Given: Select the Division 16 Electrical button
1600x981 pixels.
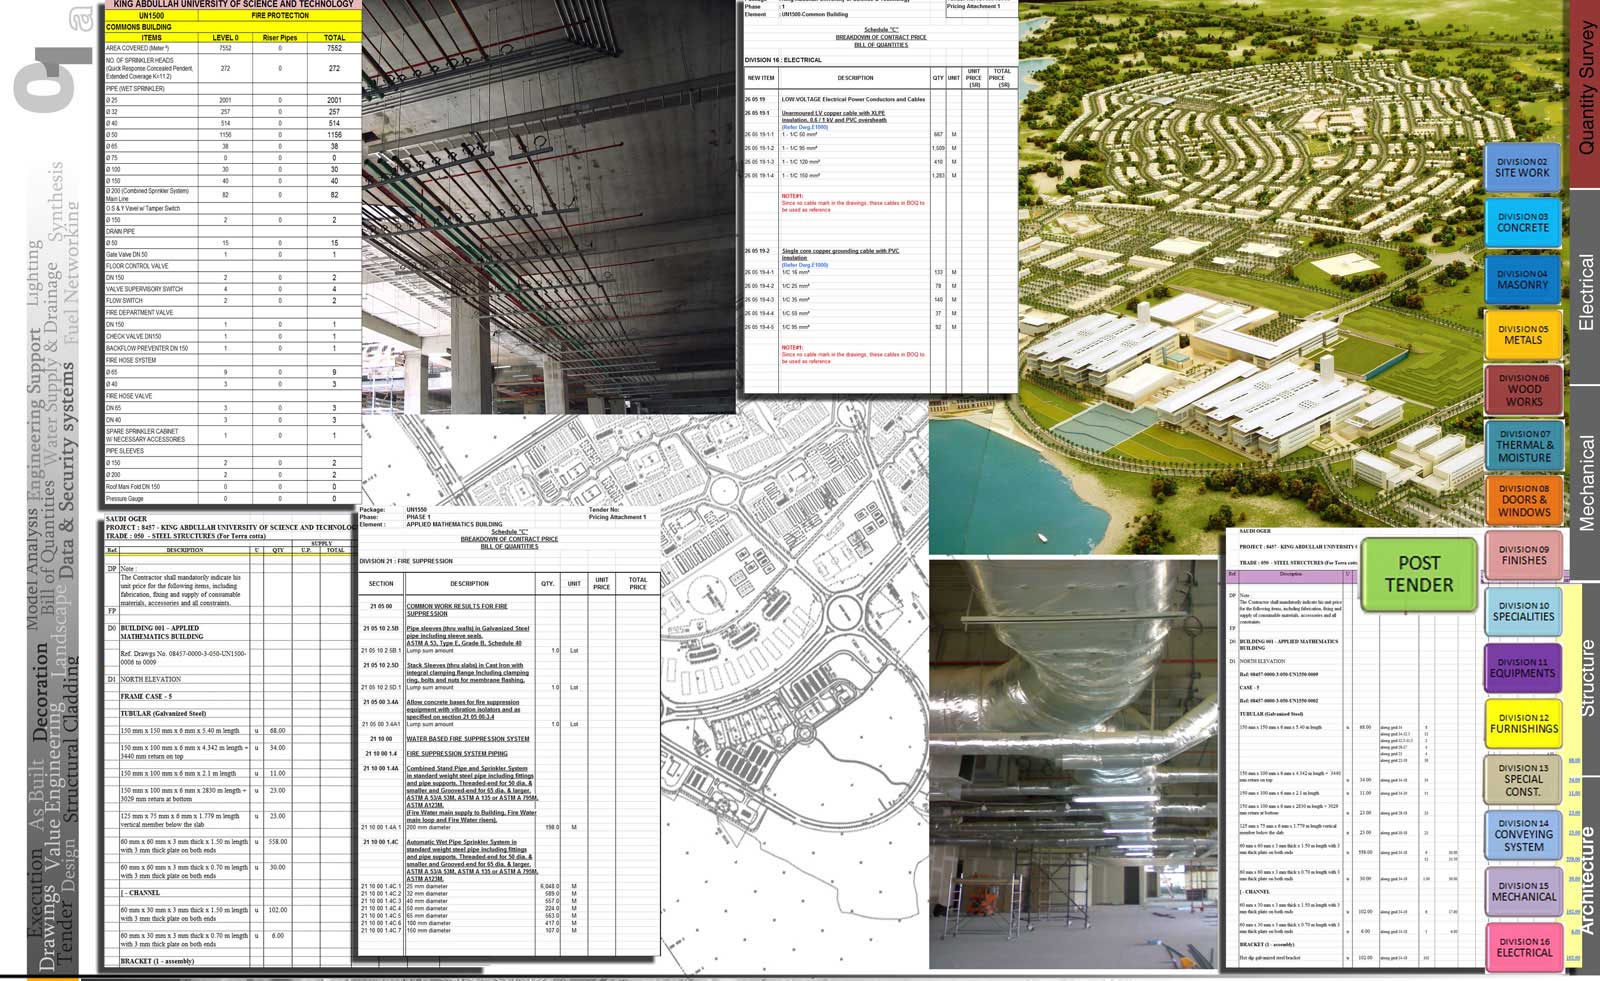Looking at the screenshot, I should coord(1523,947).
